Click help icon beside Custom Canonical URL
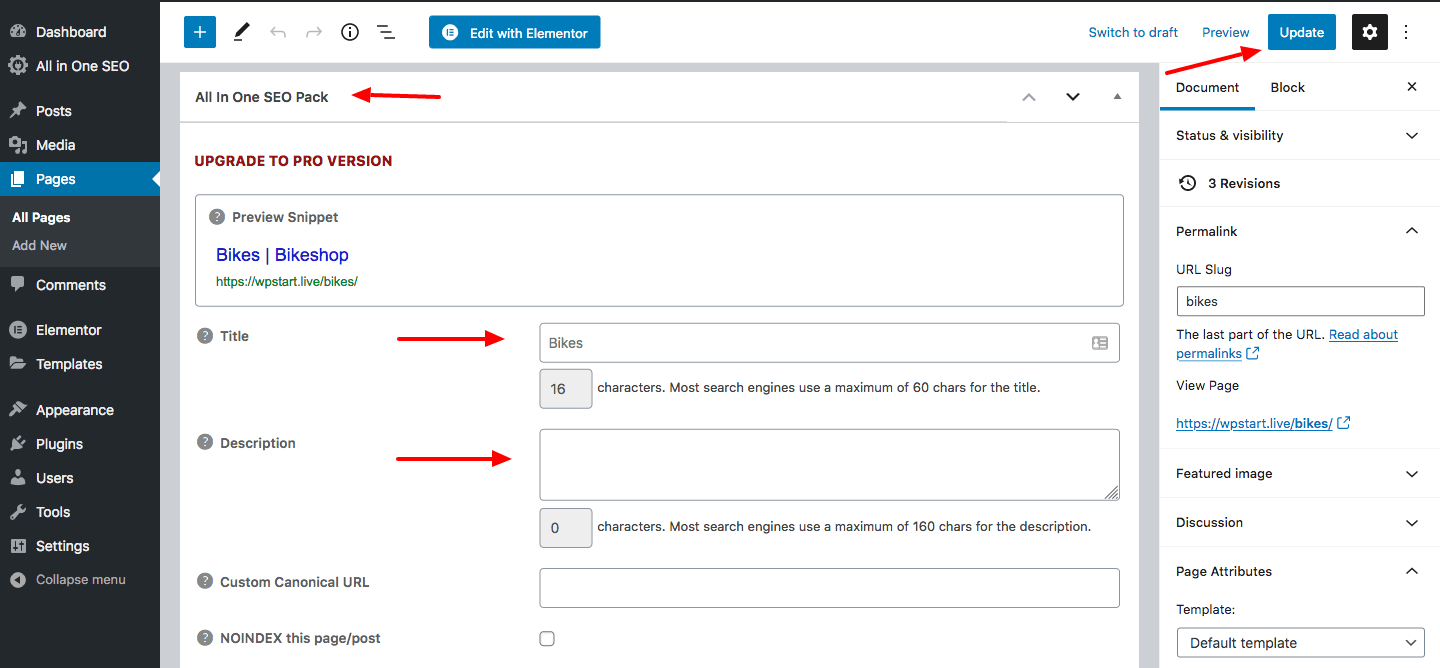 [x=205, y=581]
